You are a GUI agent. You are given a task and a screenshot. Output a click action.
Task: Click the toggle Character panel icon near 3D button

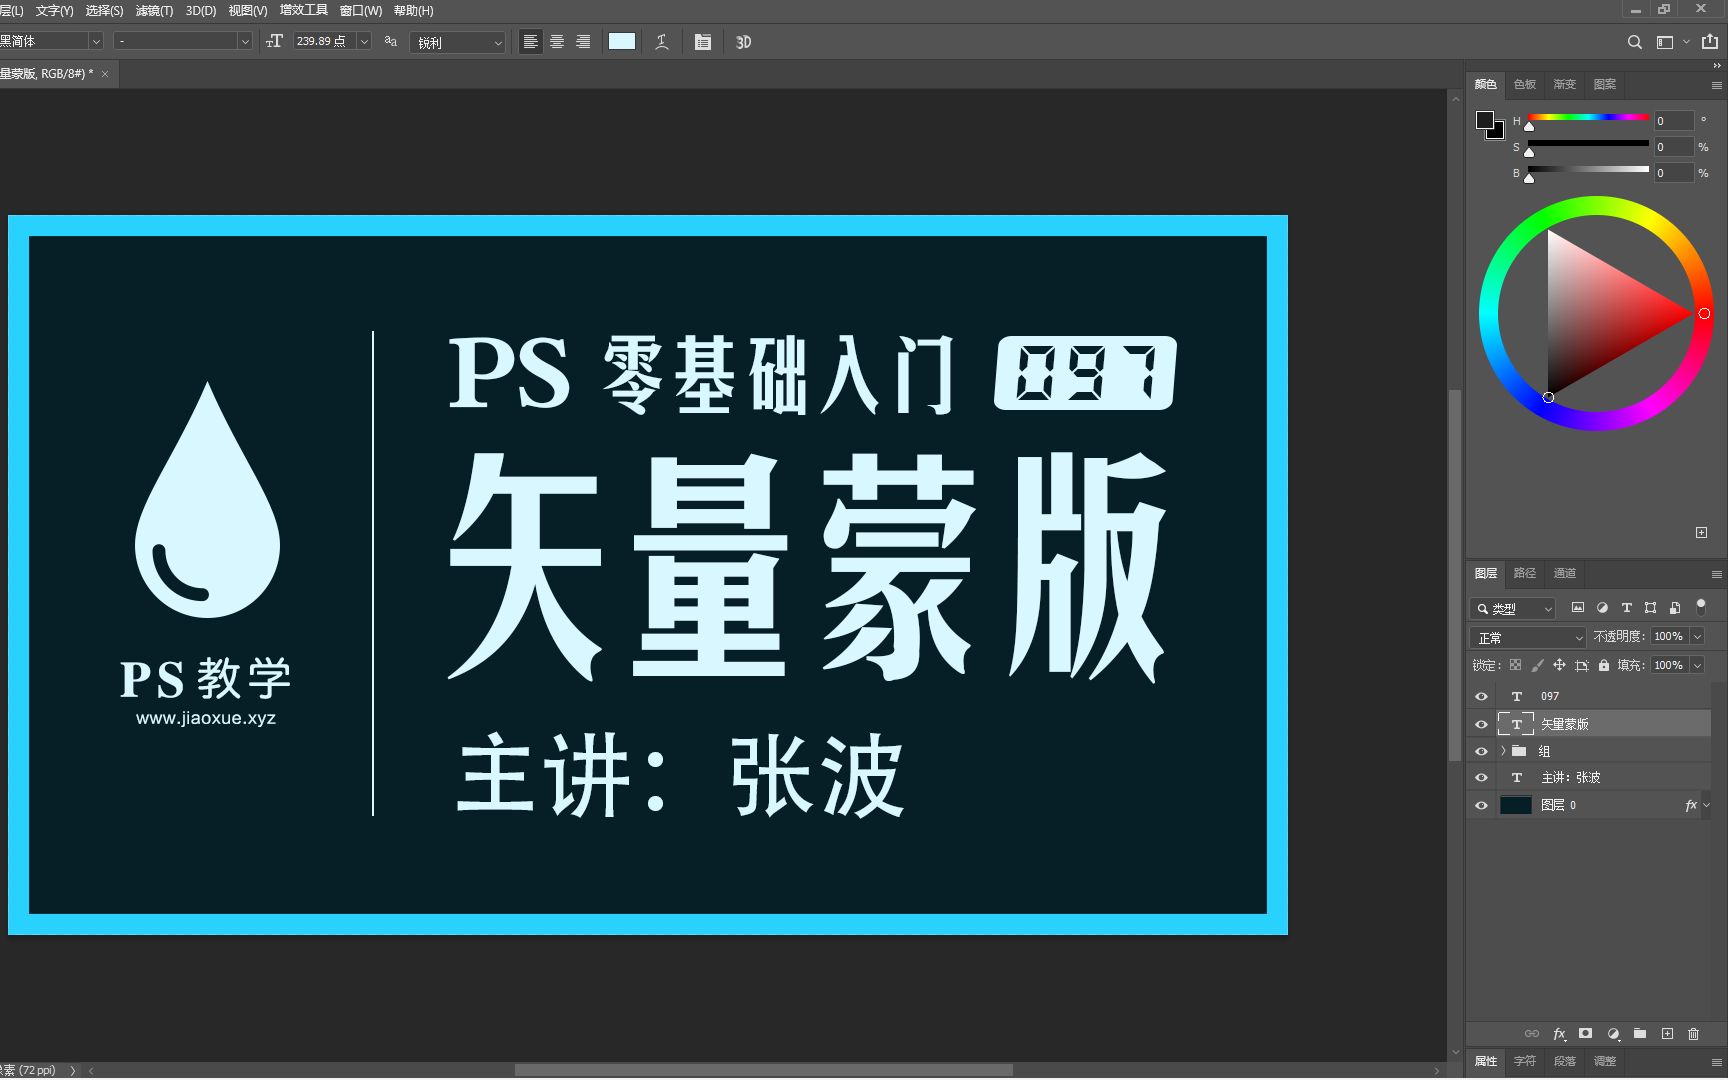point(702,41)
